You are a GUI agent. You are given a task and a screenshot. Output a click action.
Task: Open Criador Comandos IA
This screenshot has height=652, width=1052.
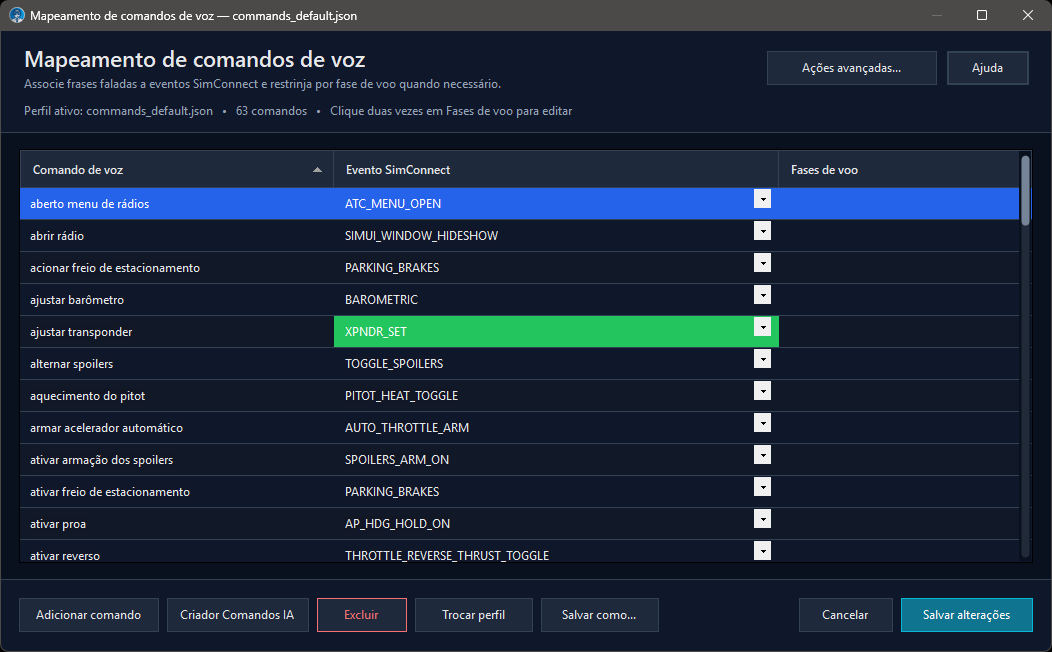pyautogui.click(x=238, y=615)
